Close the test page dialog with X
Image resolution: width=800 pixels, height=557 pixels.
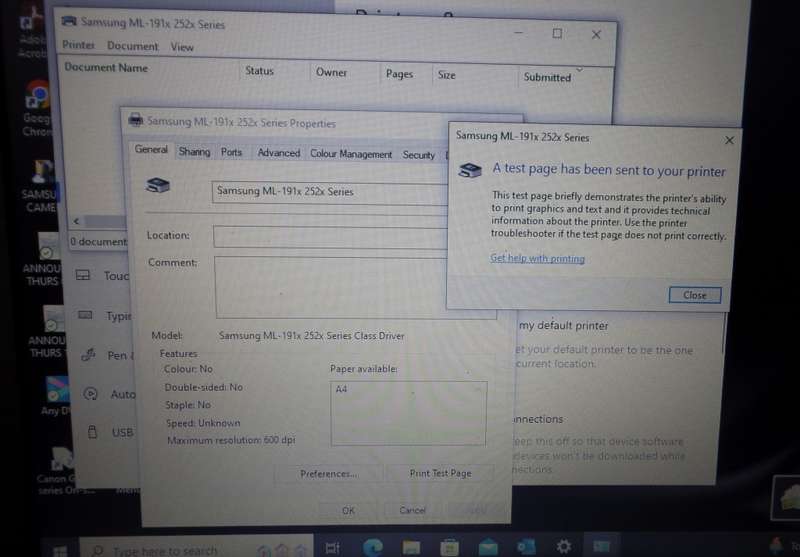(729, 140)
